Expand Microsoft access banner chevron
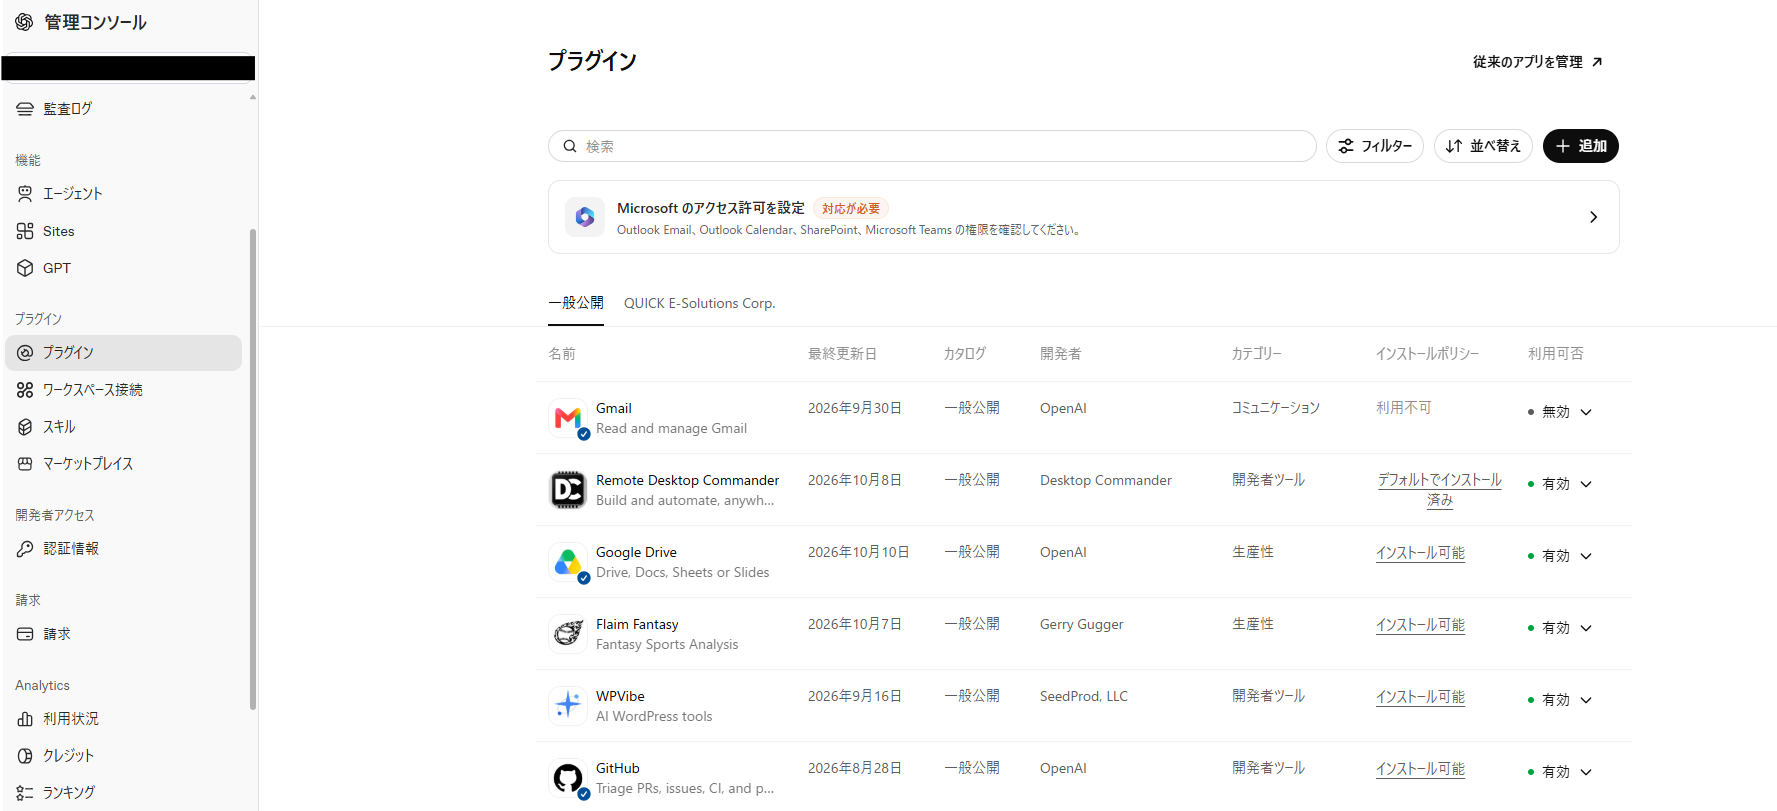Image resolution: width=1777 pixels, height=811 pixels. [1593, 217]
